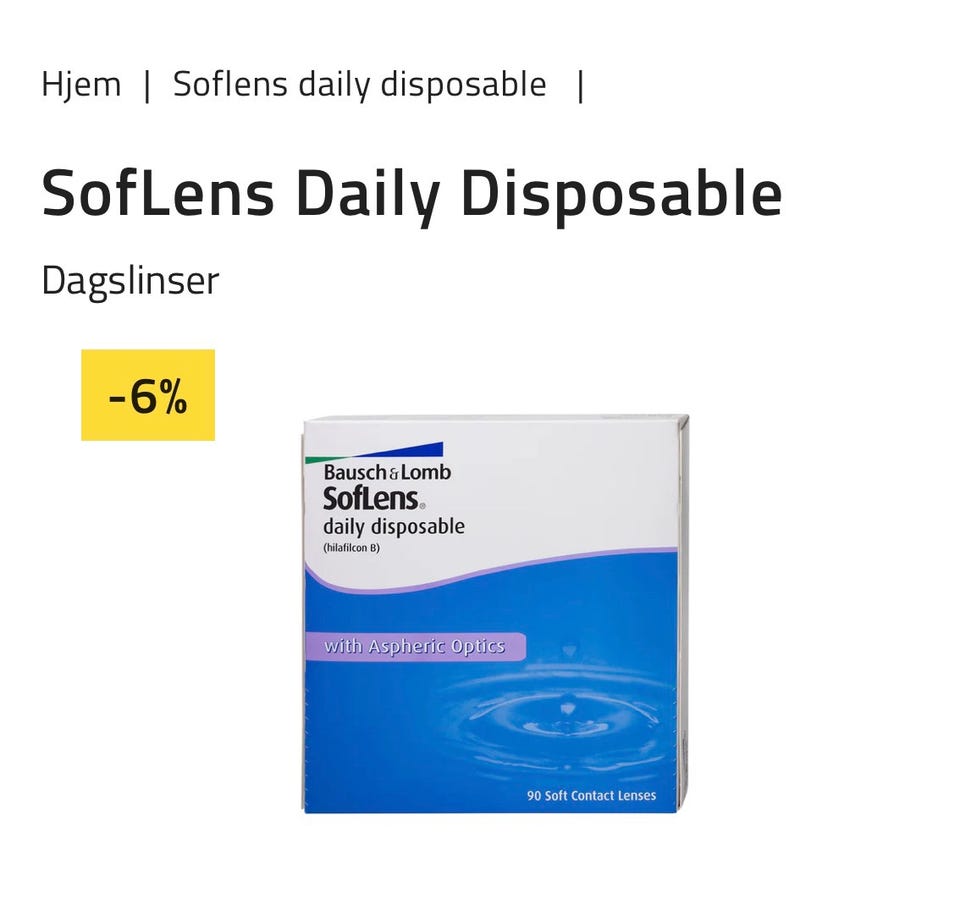Viewport: 960px width, 902px height.
Task: Click the 'with Aspheric Optics' purple banner
Action: (415, 647)
